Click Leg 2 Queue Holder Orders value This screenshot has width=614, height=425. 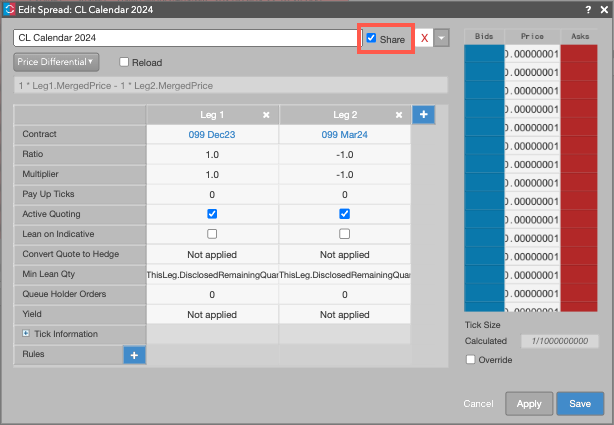(345, 295)
